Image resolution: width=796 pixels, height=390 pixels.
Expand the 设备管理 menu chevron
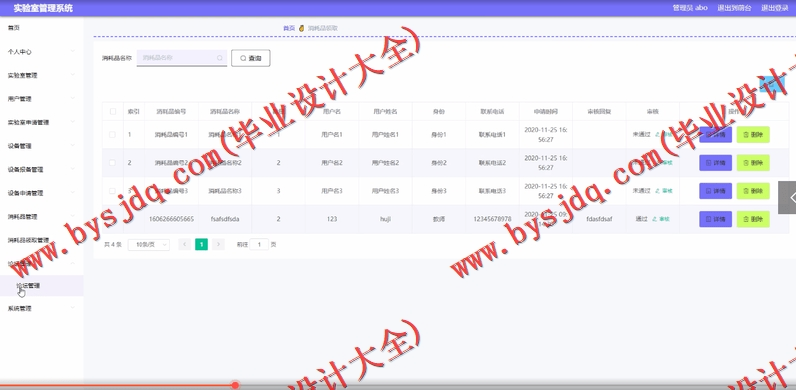coord(73,146)
